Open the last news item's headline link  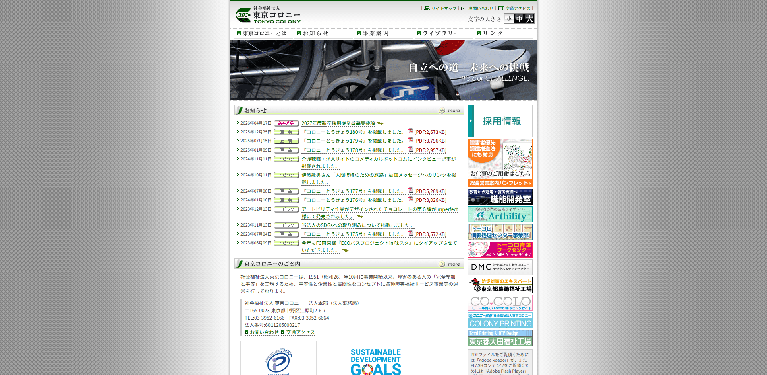tap(380, 246)
